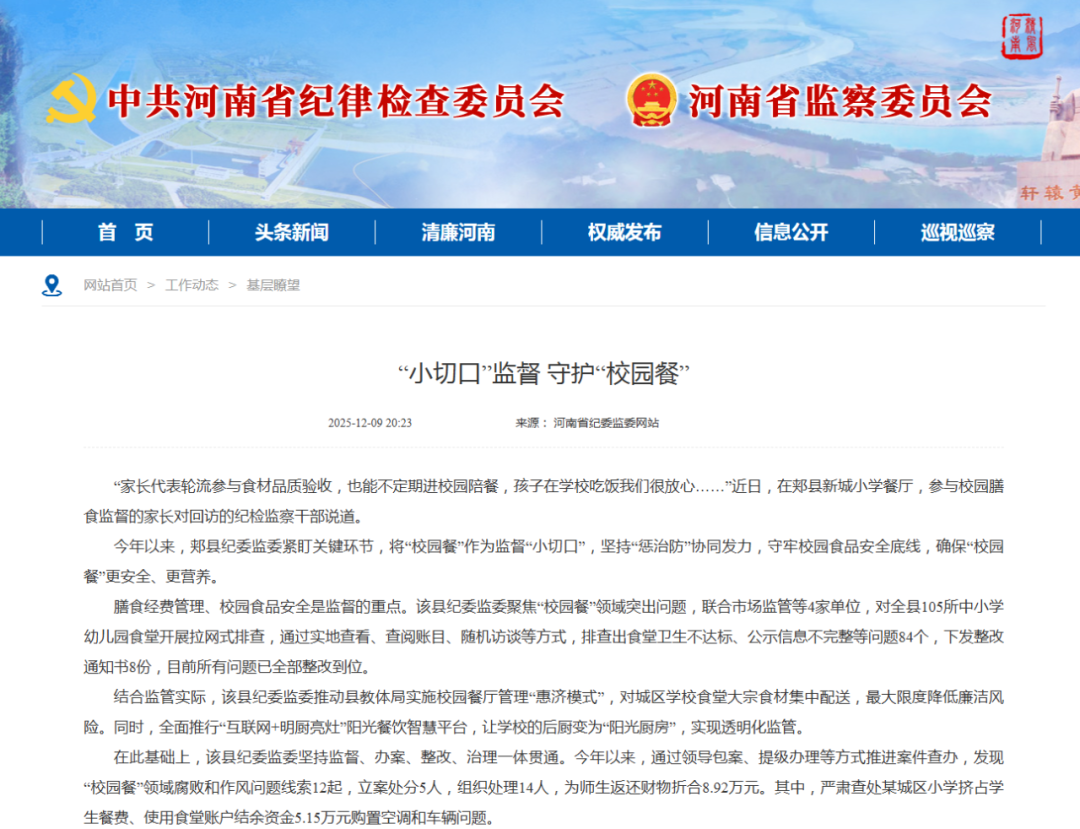
Task: Open the 工作动态 breadcrumb link
Action: (191, 286)
